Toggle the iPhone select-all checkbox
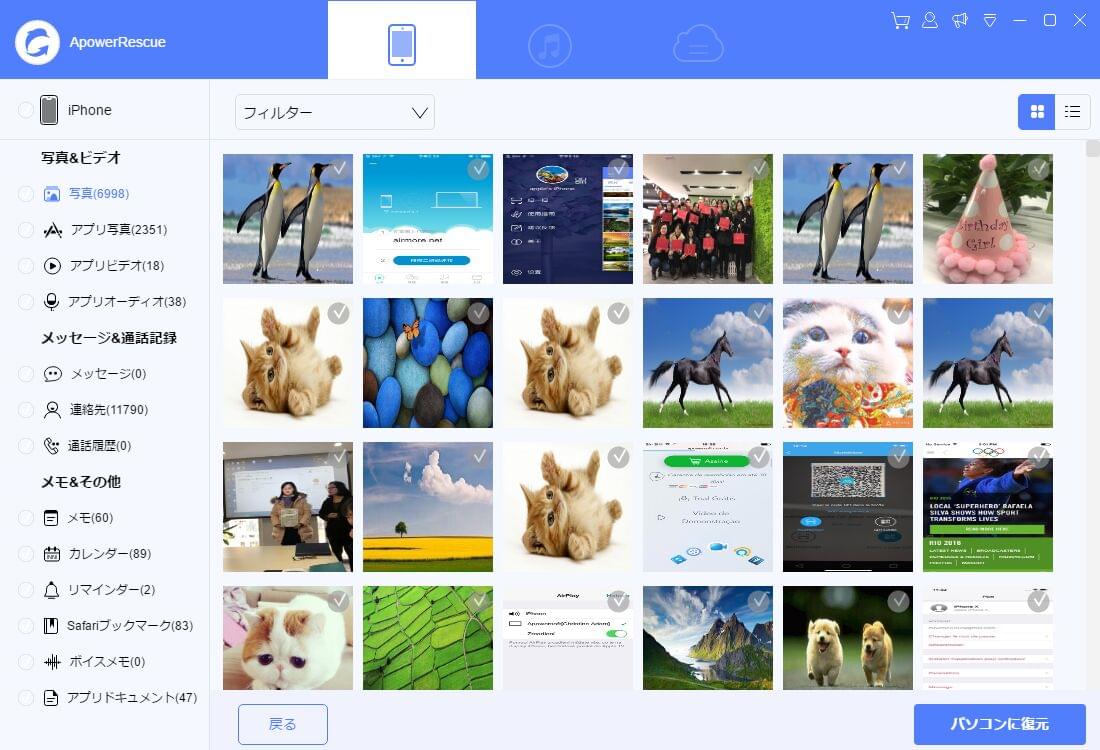The width and height of the screenshot is (1100, 750). (x=26, y=110)
